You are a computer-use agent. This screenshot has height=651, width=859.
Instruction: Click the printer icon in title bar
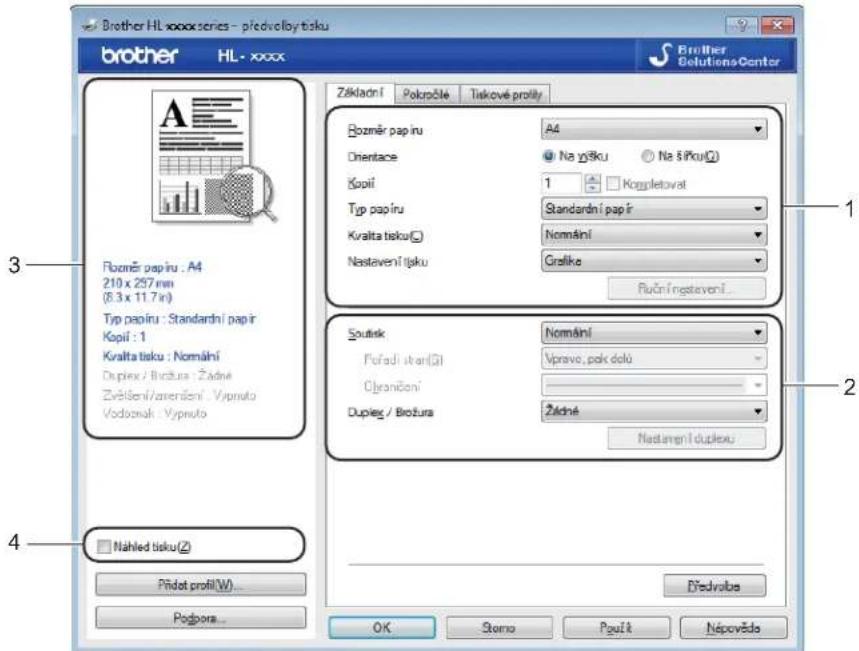click(x=89, y=25)
